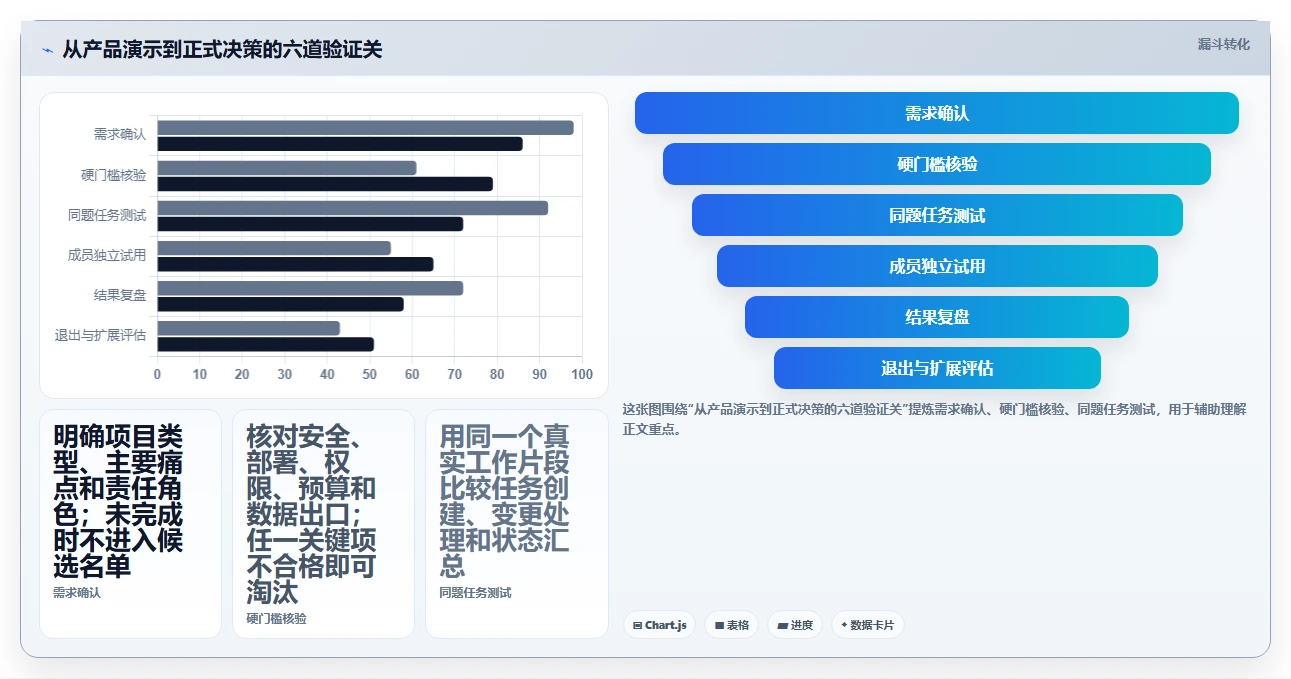The image size is (1291, 679).
Task: Click the 硬门槛核验 caption under second card
Action: point(277,619)
